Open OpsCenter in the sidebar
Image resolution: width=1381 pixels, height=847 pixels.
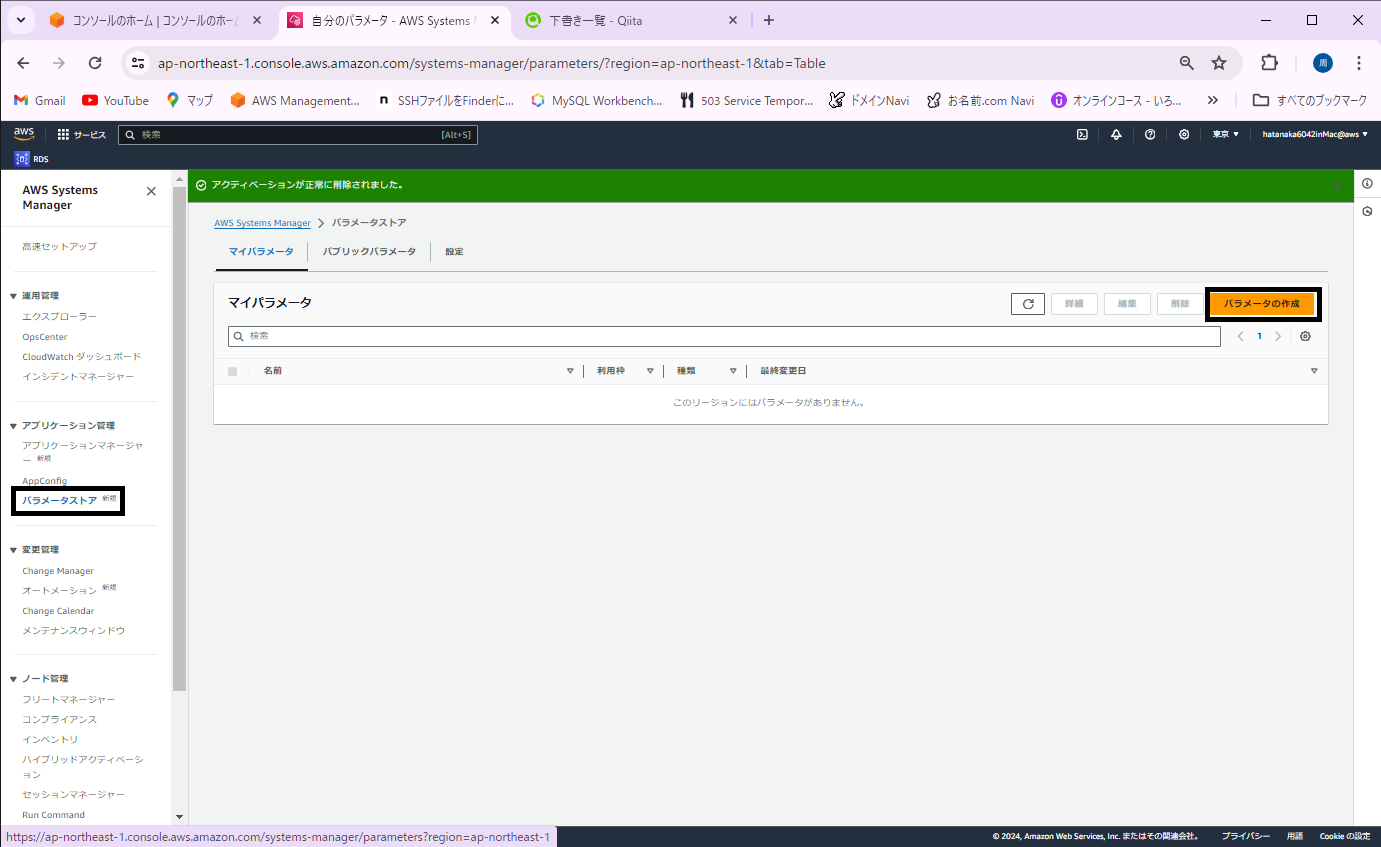(45, 337)
